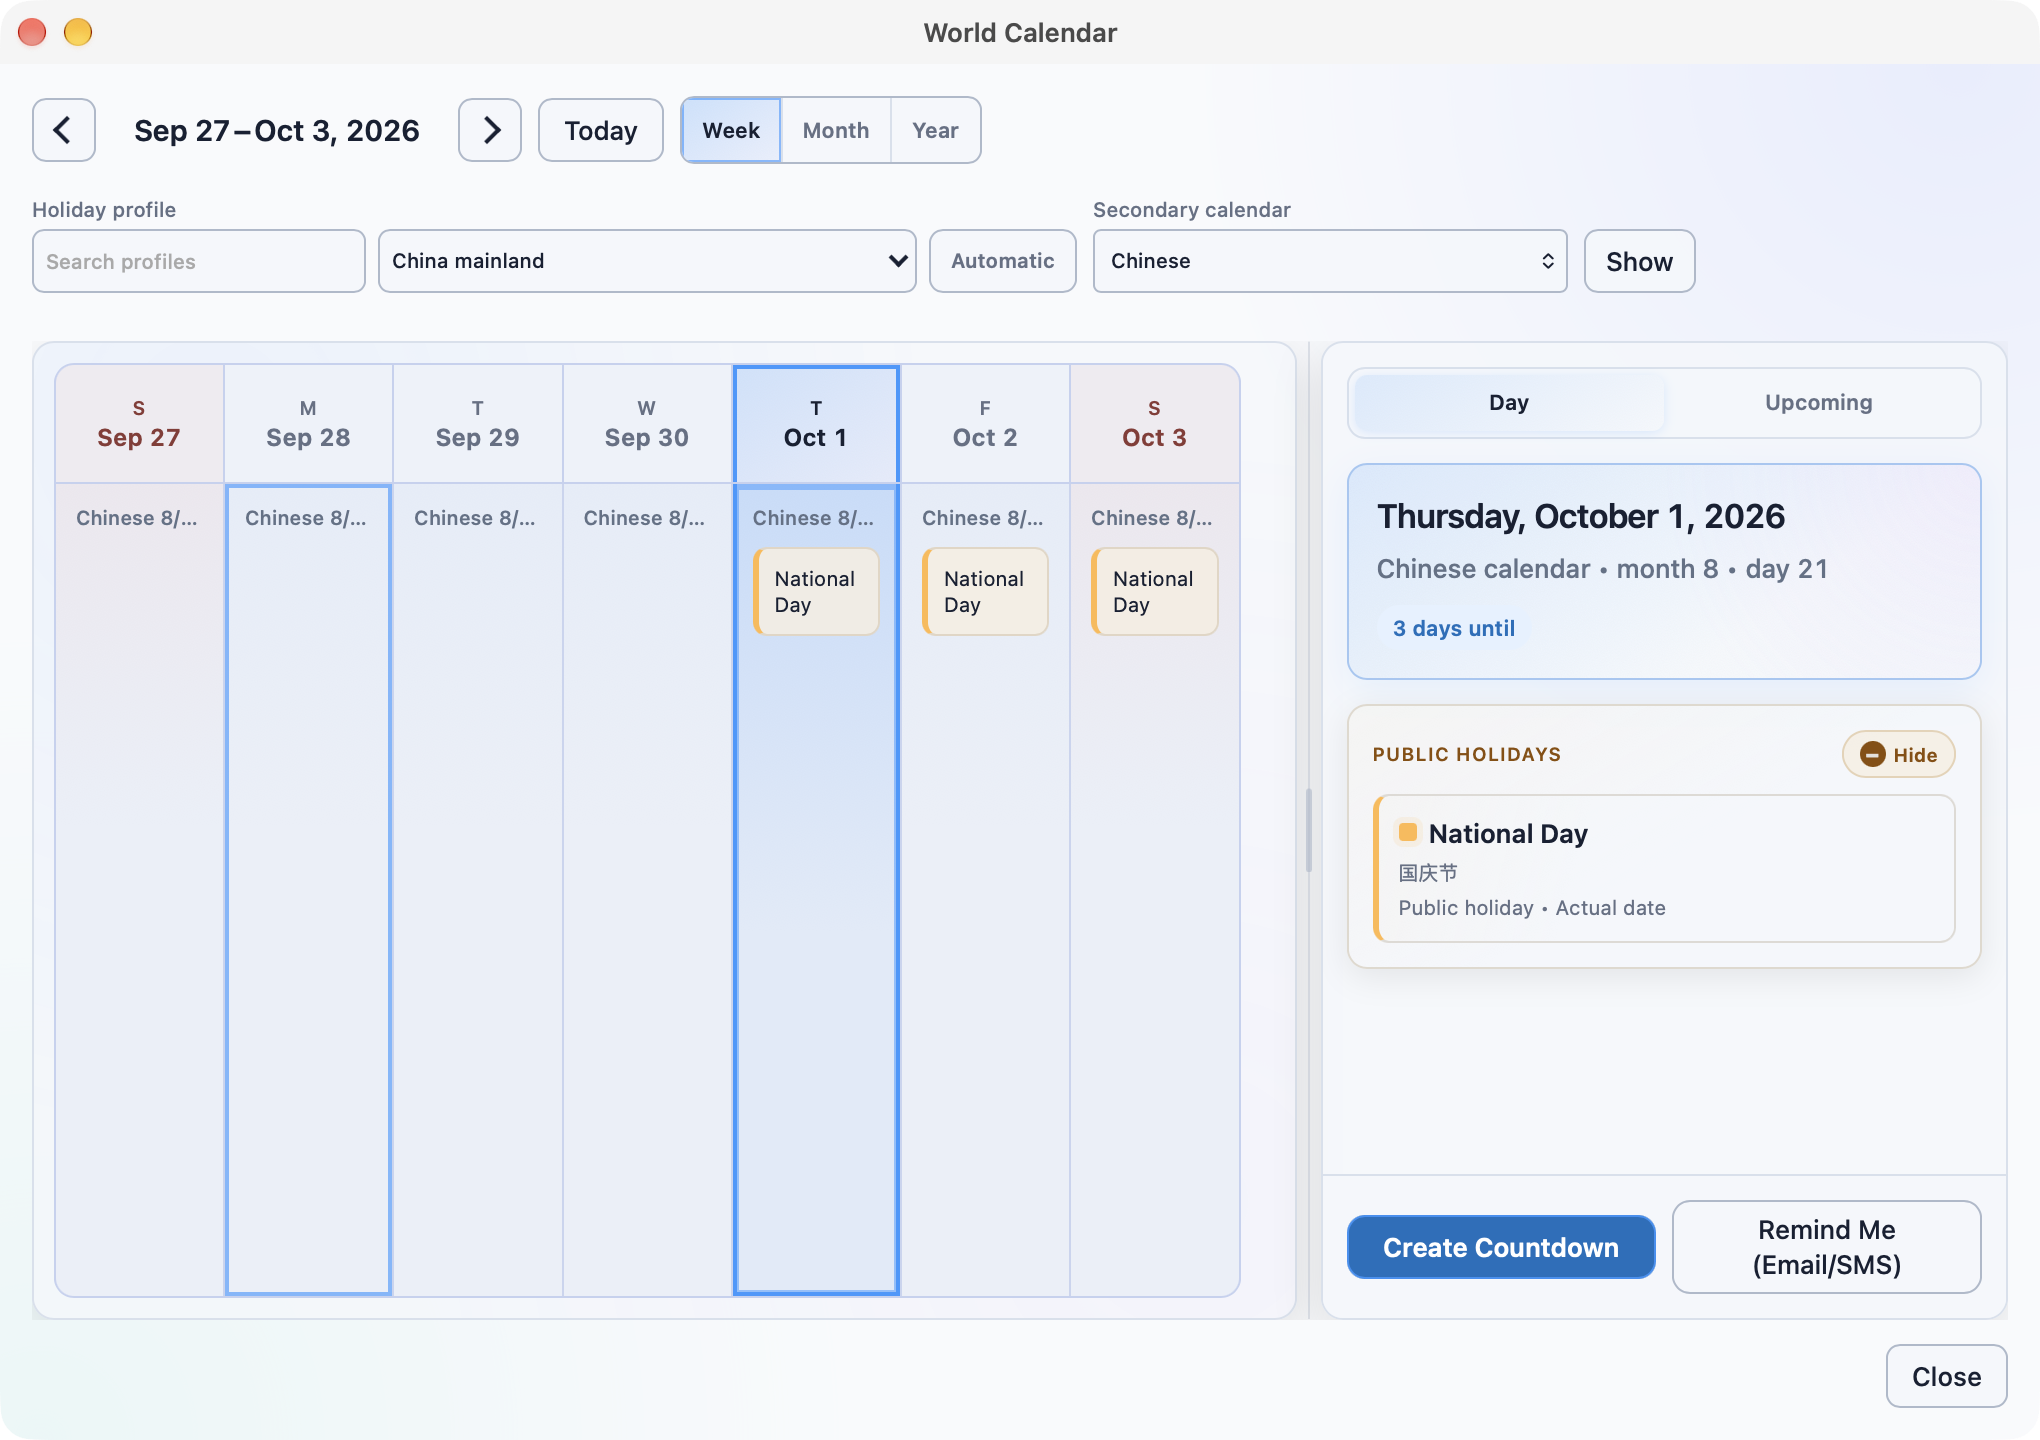Select the Sep 28 column header

pos(308,424)
